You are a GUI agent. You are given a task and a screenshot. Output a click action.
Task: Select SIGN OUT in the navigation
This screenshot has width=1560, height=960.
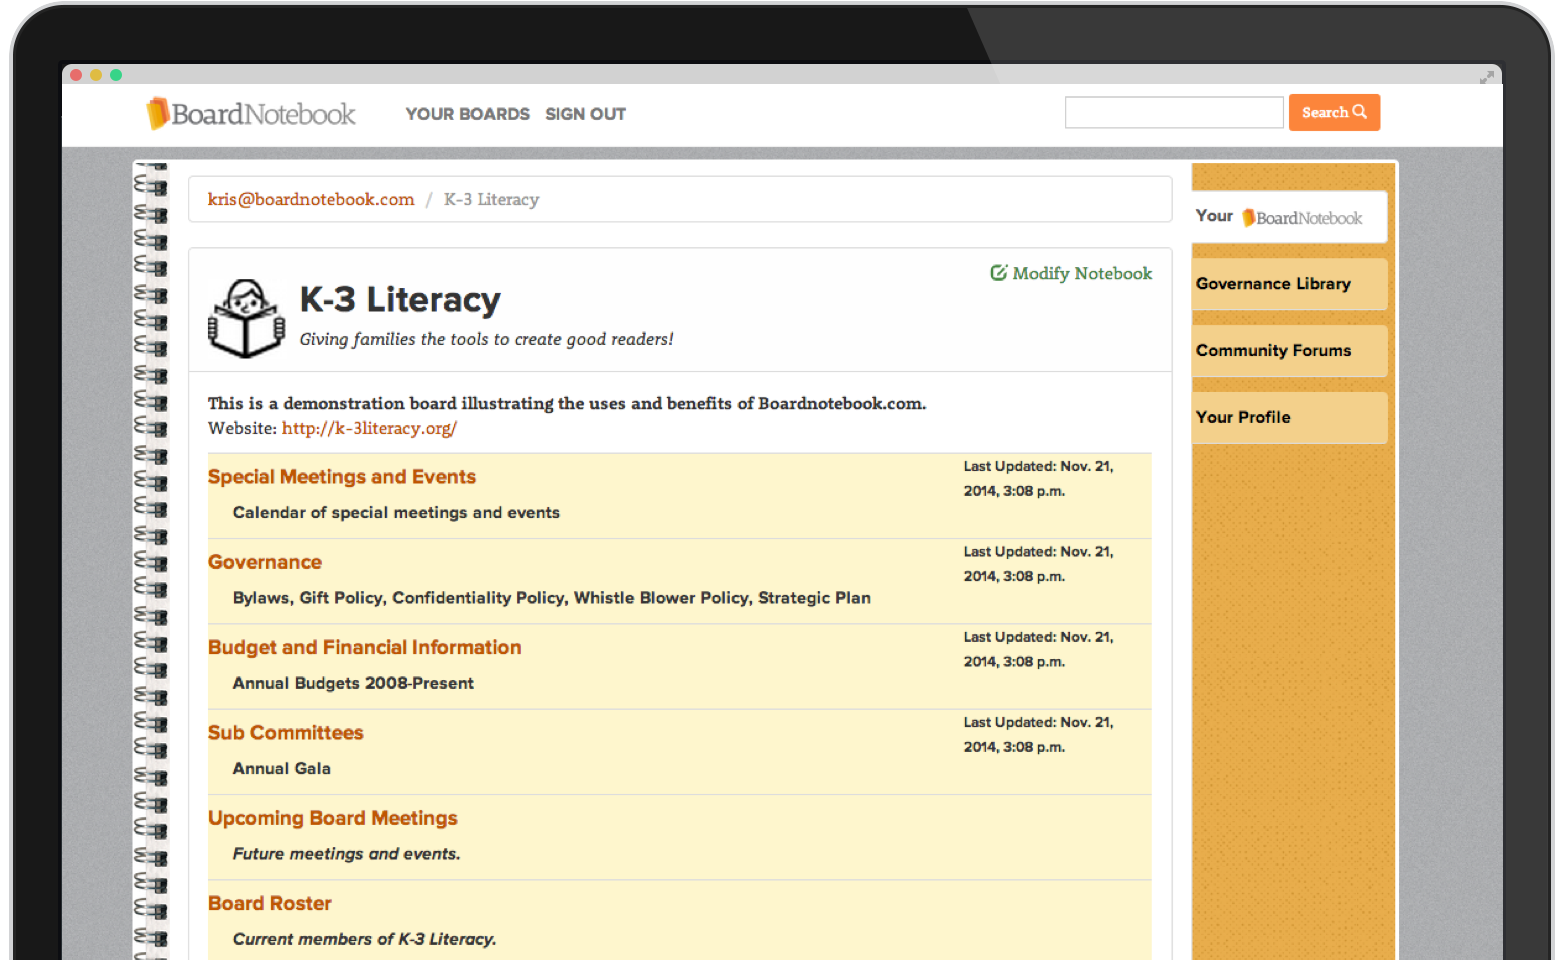(x=585, y=114)
